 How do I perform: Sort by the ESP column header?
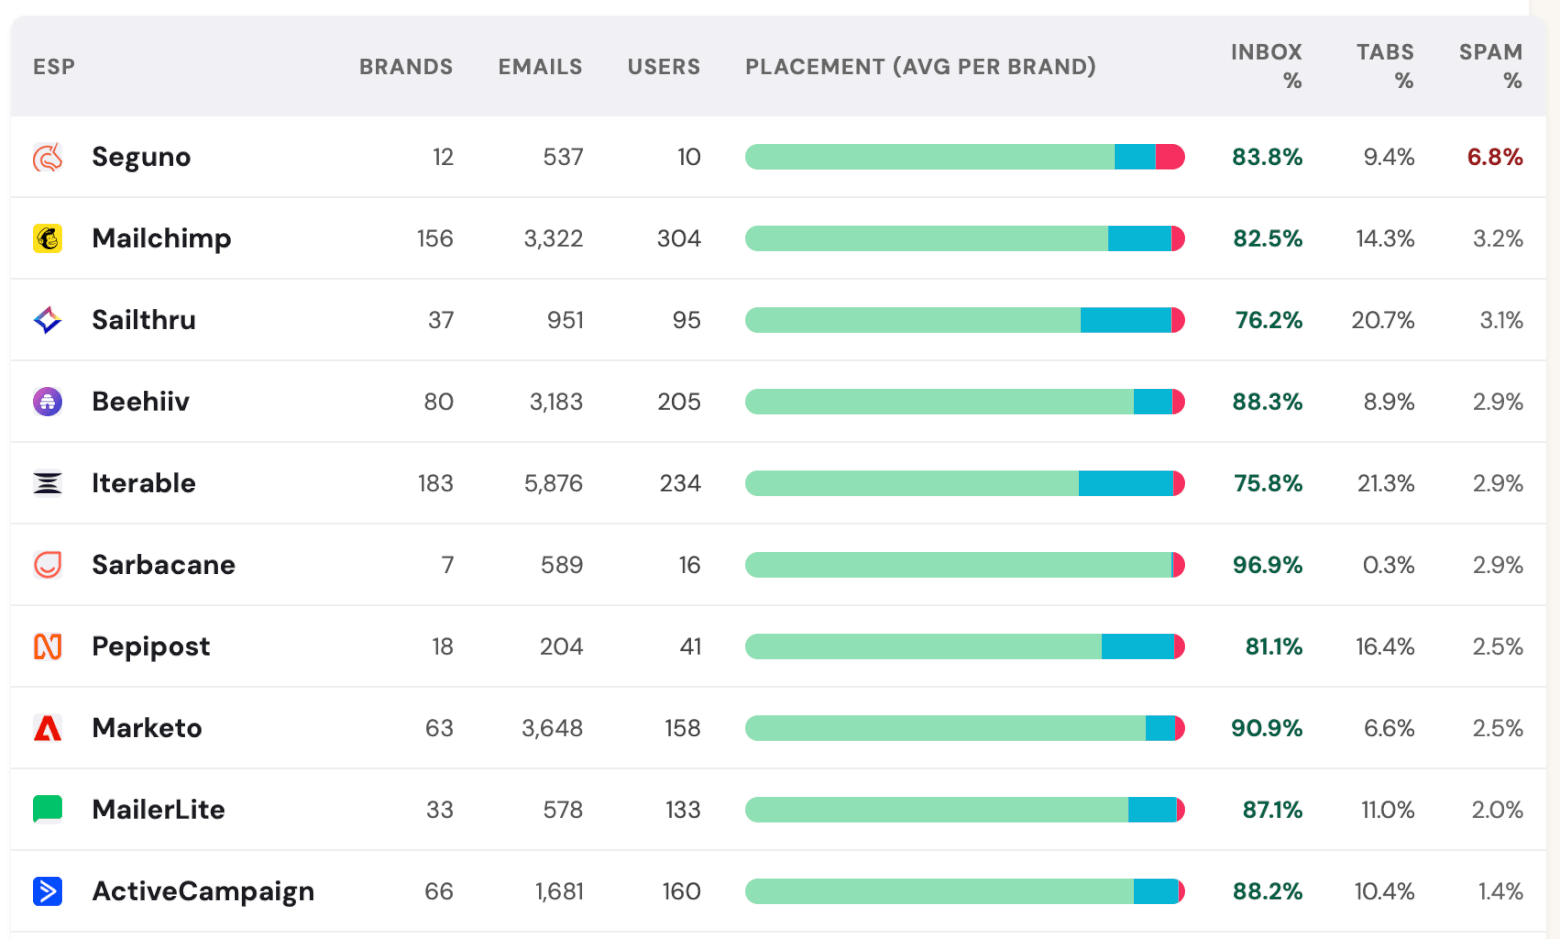[54, 67]
